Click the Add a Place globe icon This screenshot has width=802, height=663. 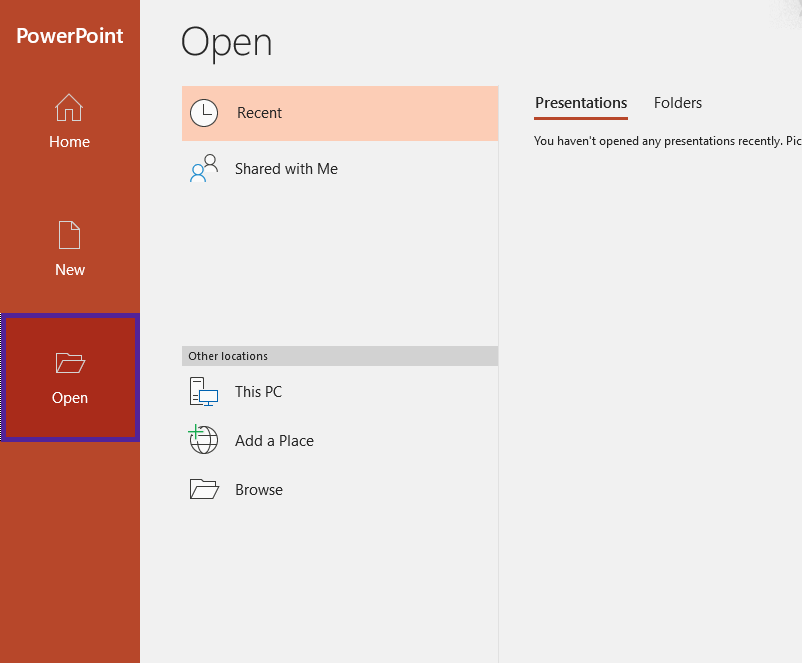[x=204, y=439]
